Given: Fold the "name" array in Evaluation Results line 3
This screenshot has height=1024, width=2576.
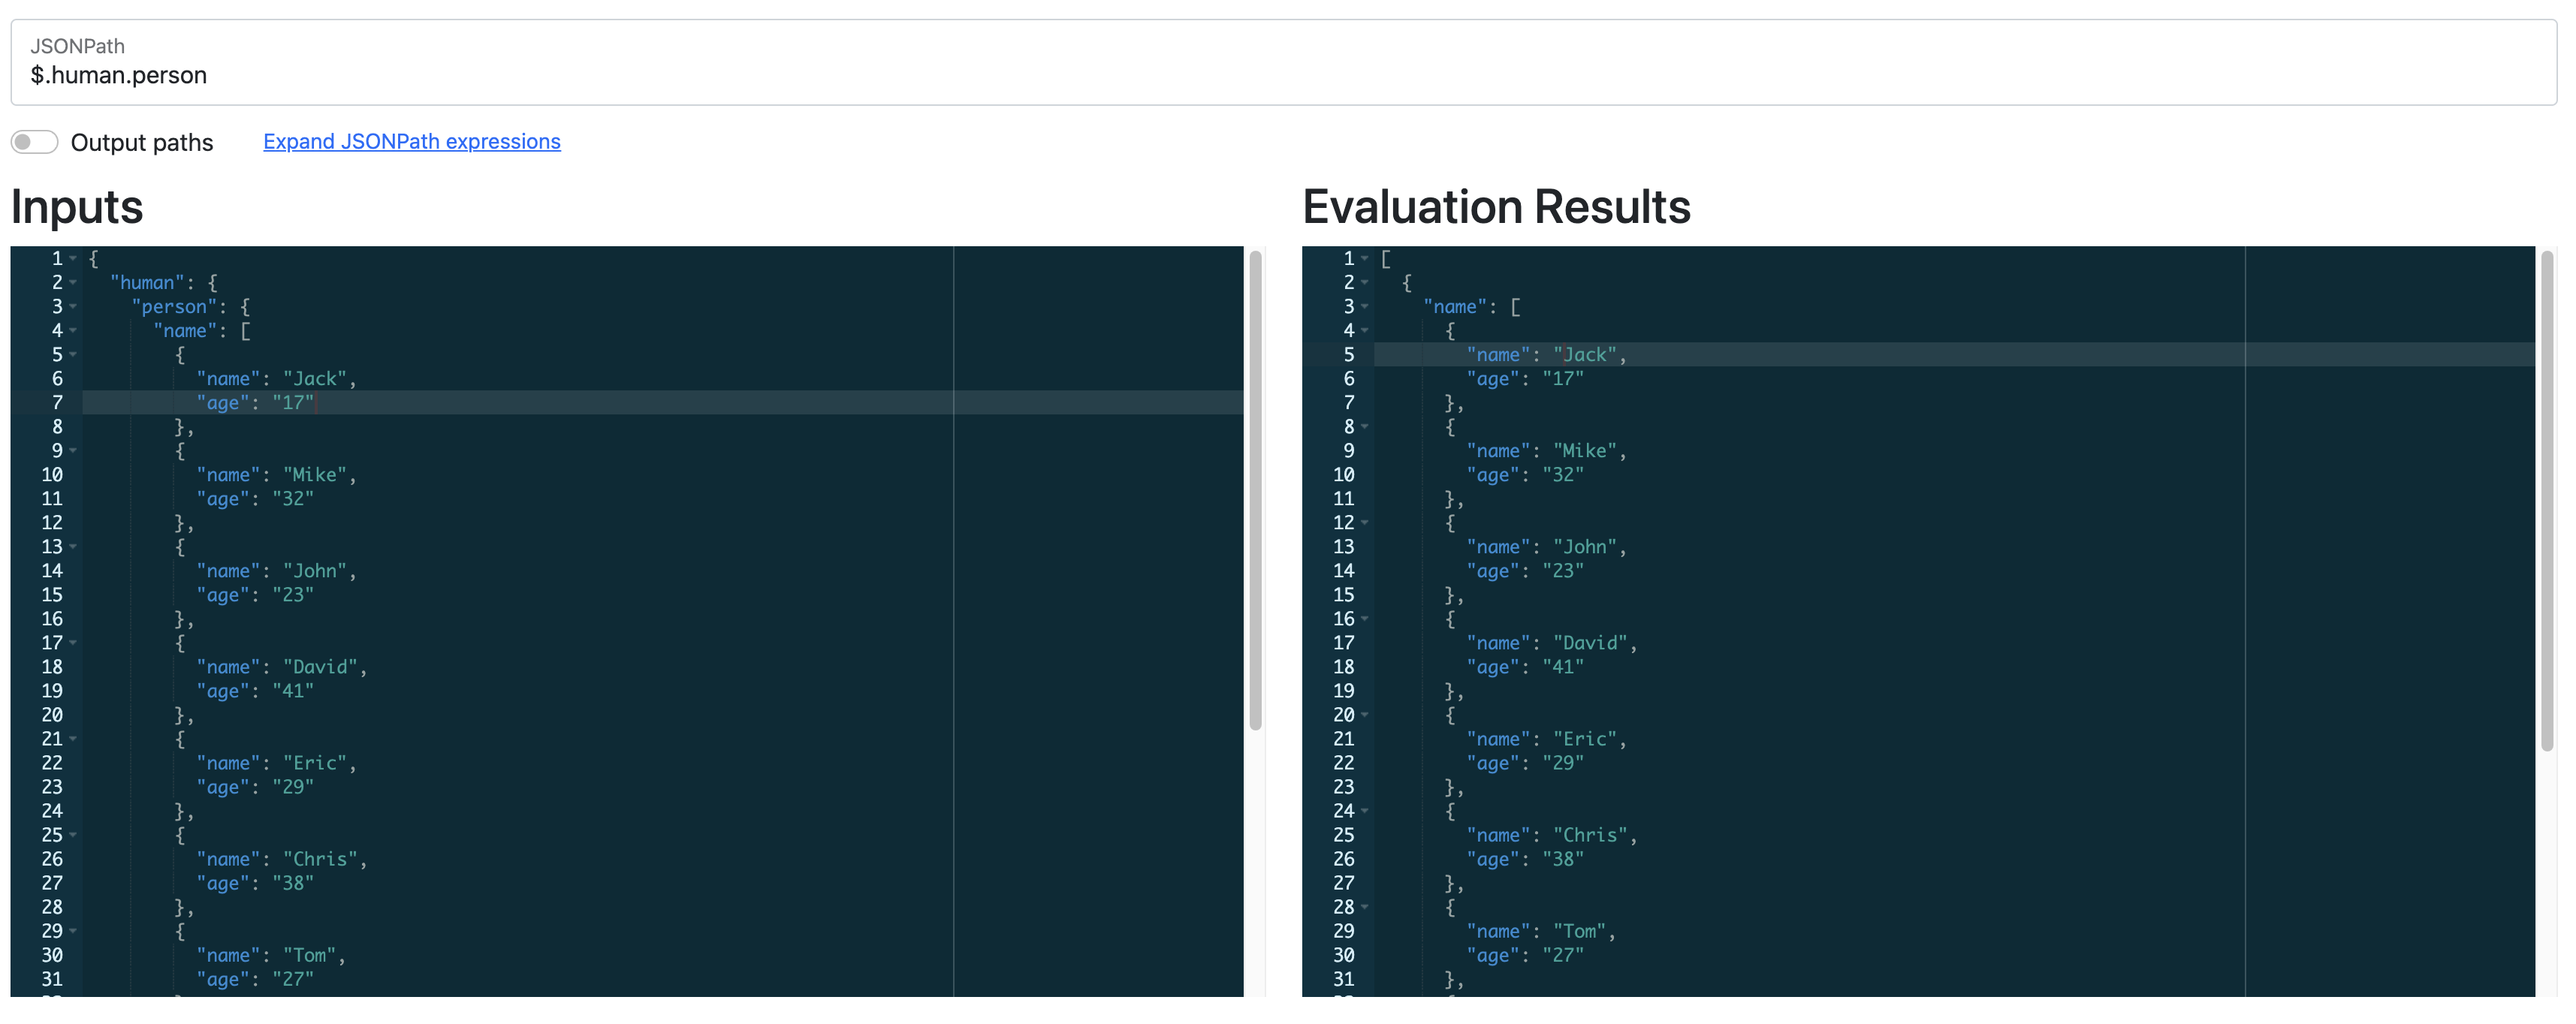Looking at the screenshot, I should (x=1364, y=307).
